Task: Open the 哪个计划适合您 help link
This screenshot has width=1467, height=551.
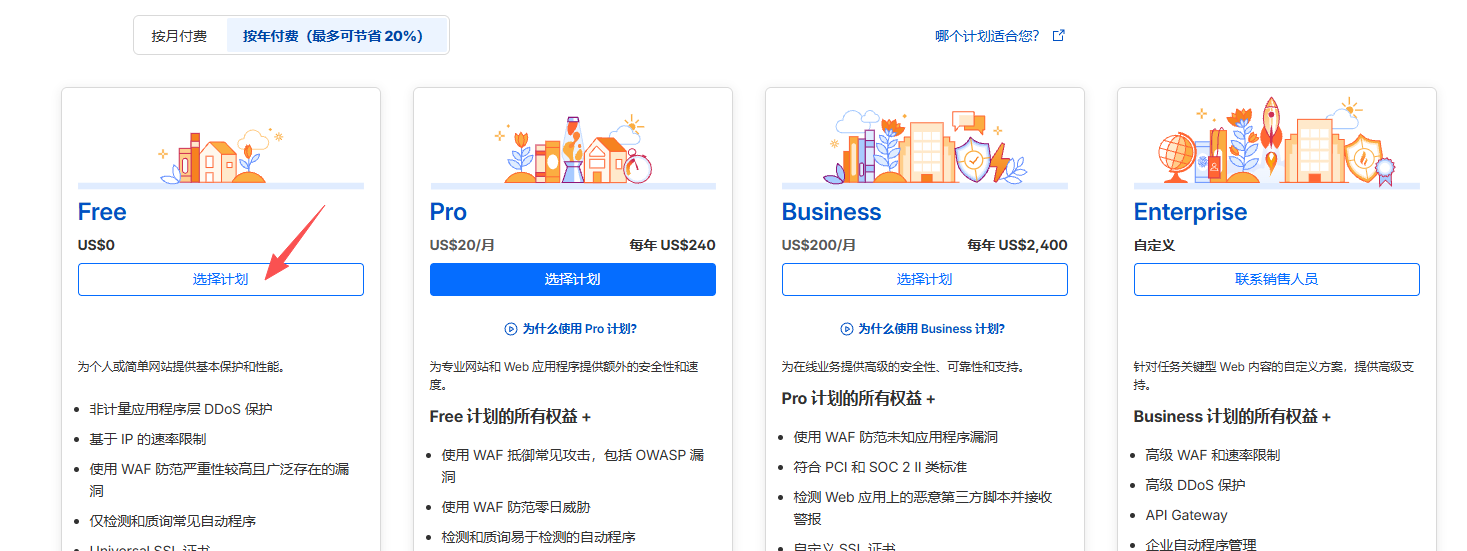Action: (987, 36)
